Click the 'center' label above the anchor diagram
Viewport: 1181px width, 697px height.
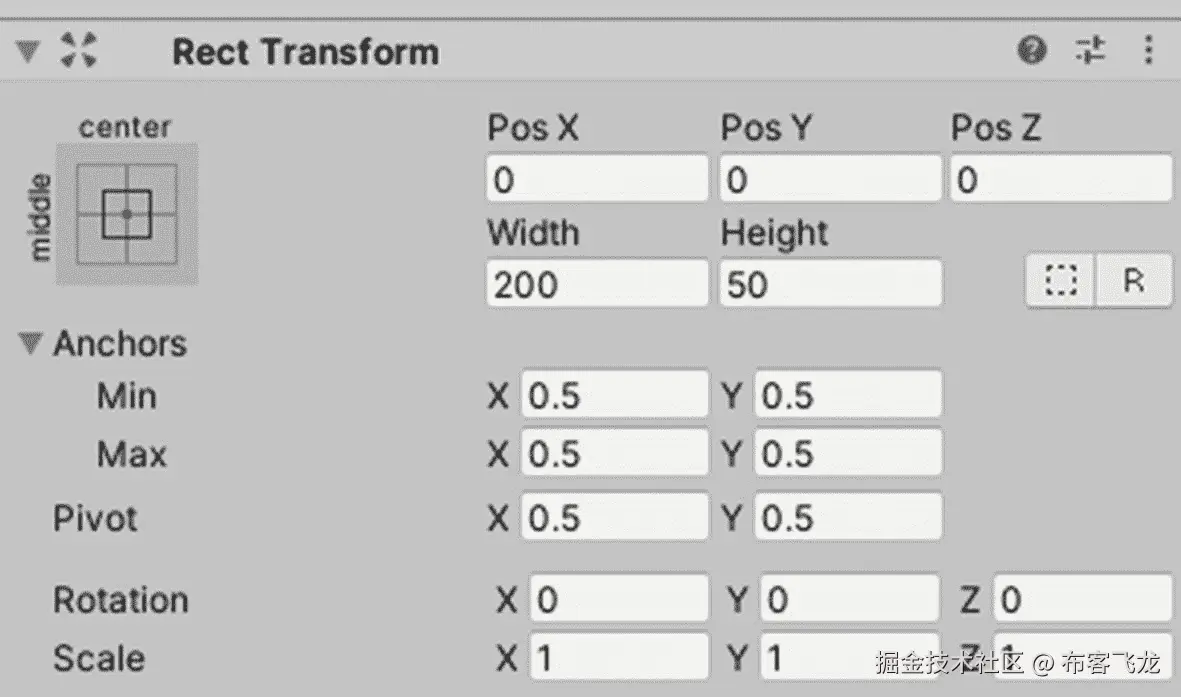pyautogui.click(x=124, y=126)
